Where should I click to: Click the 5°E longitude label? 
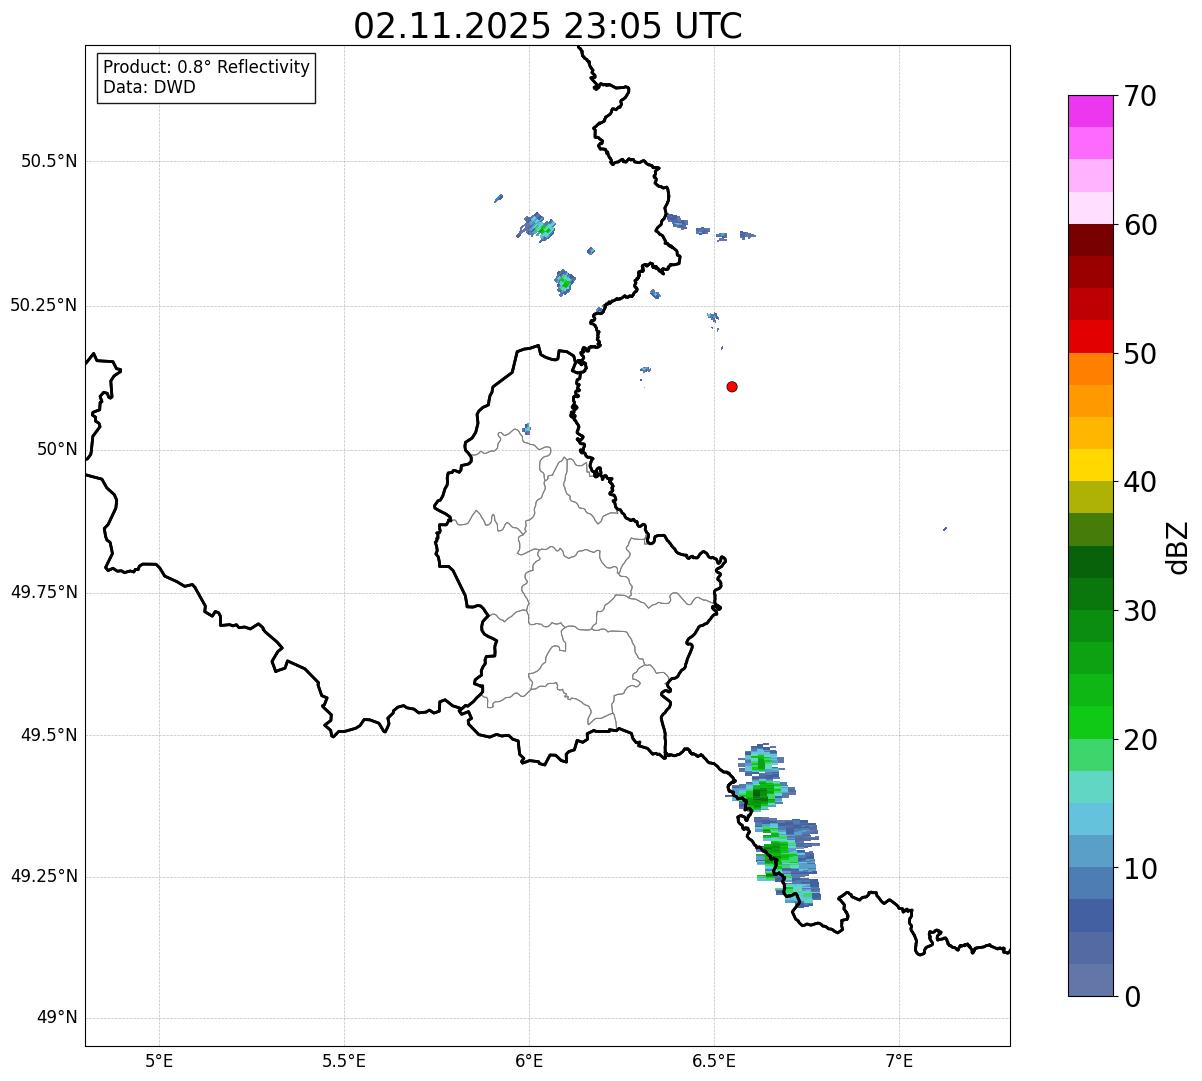(159, 1061)
